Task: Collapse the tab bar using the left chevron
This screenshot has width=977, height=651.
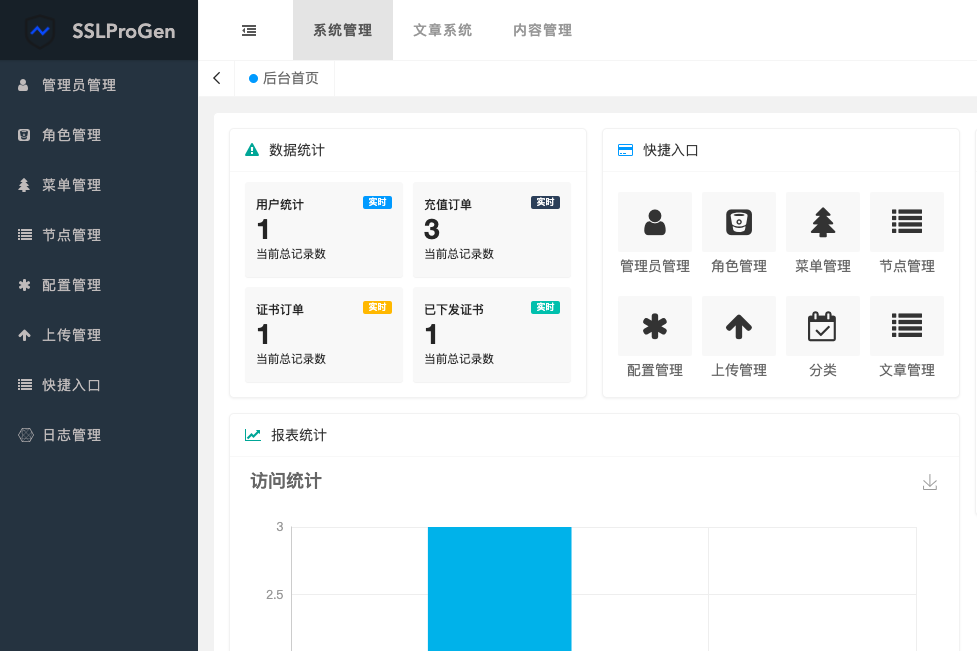Action: (216, 77)
